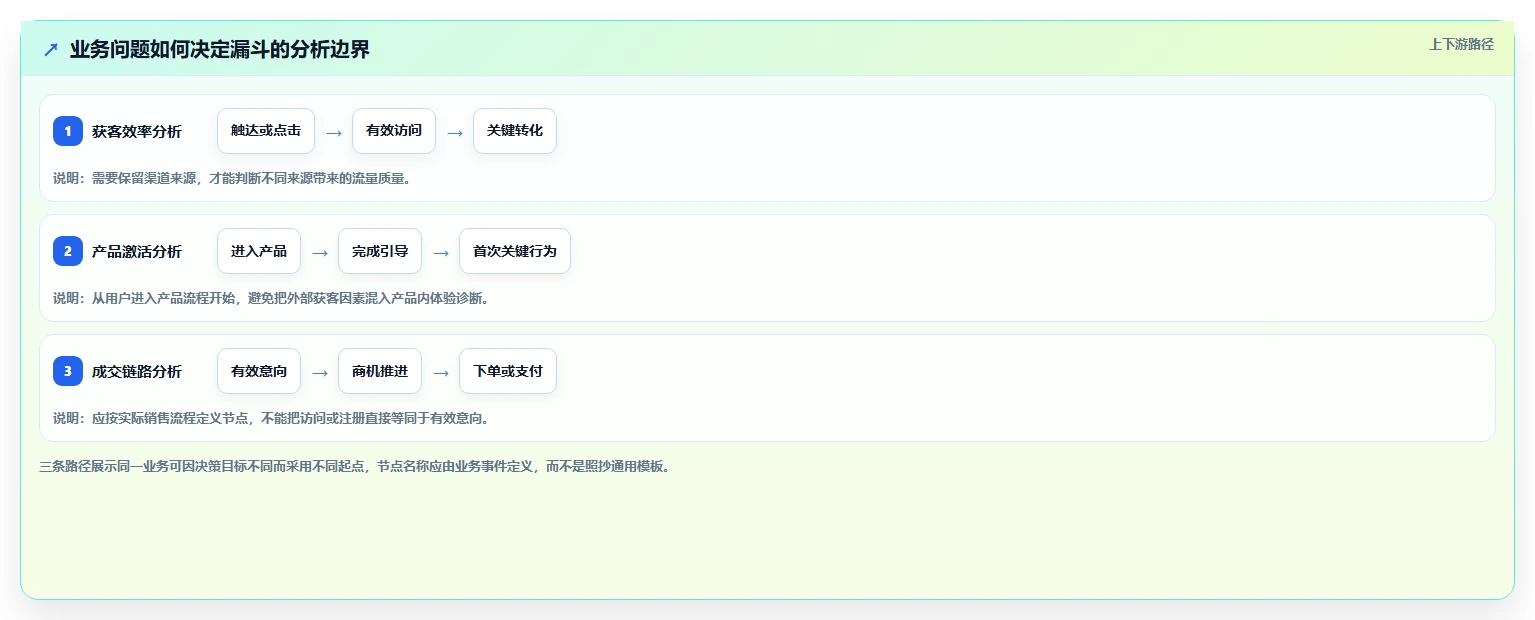Select the 关键转化 node
This screenshot has height=620, width=1535.
click(x=515, y=131)
